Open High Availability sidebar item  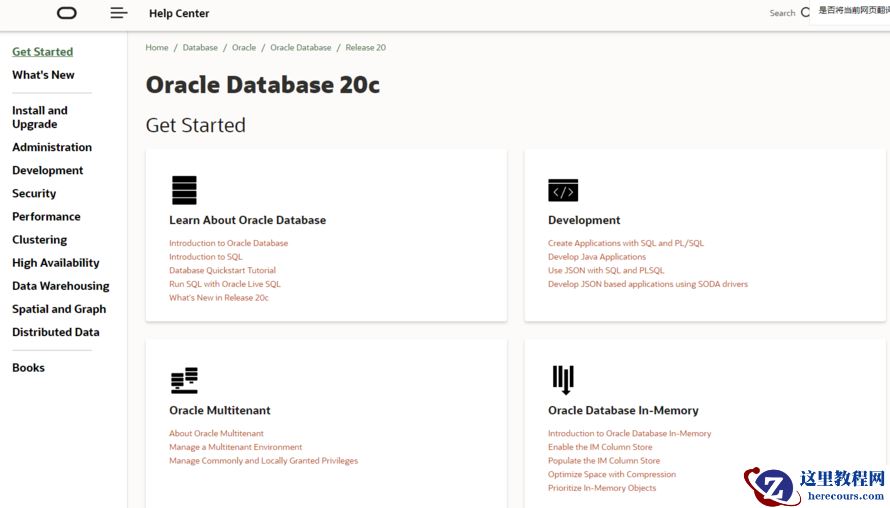(56, 263)
